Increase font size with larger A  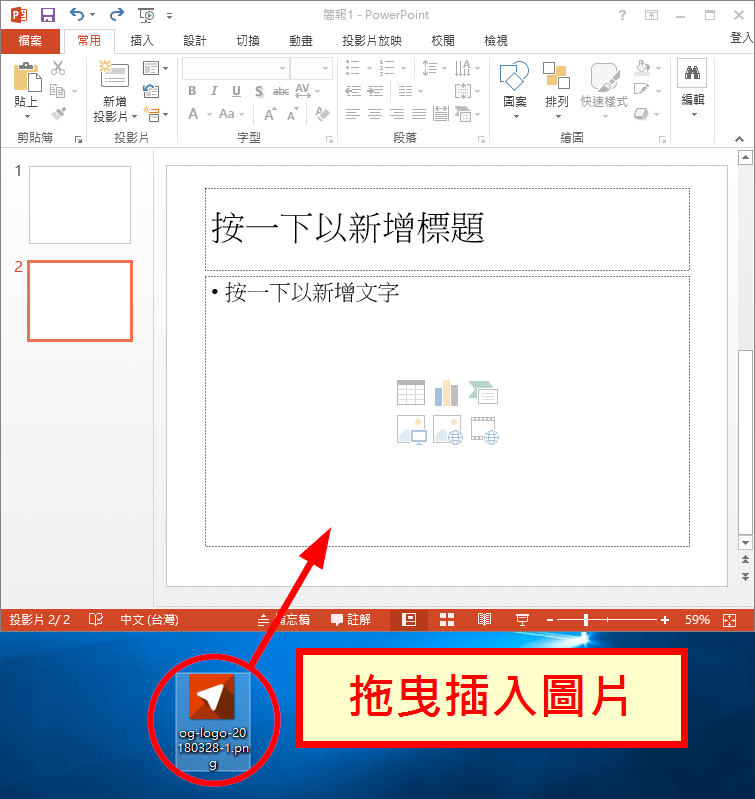point(270,114)
